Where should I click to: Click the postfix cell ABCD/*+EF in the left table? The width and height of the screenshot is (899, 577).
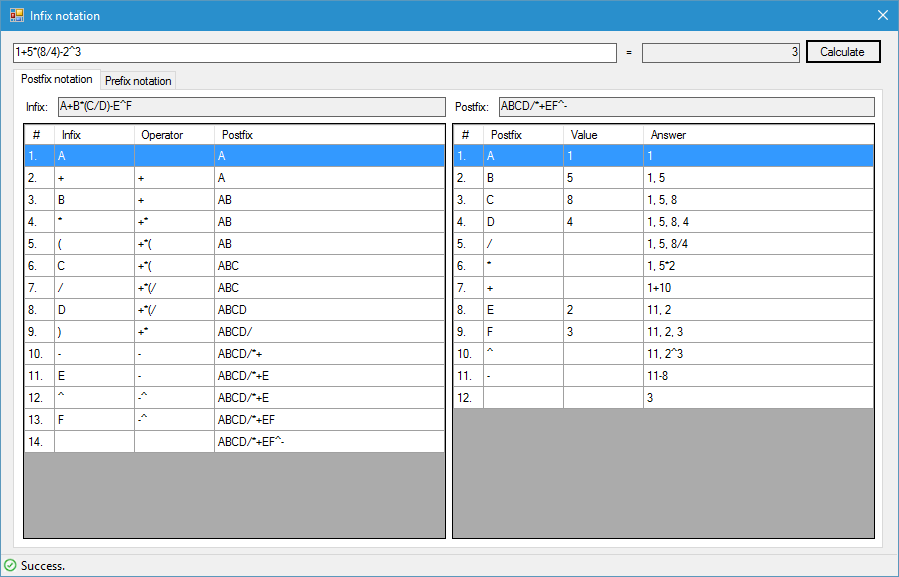328,420
